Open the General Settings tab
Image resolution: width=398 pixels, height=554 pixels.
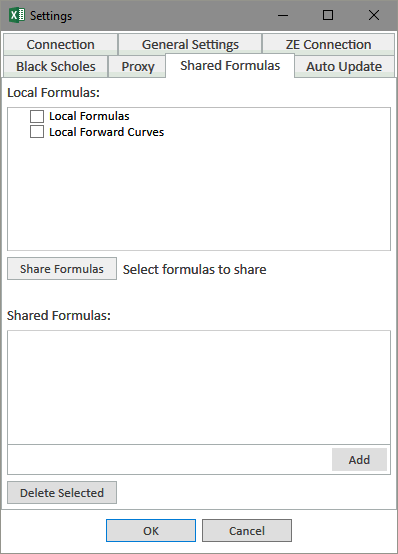pyautogui.click(x=190, y=45)
